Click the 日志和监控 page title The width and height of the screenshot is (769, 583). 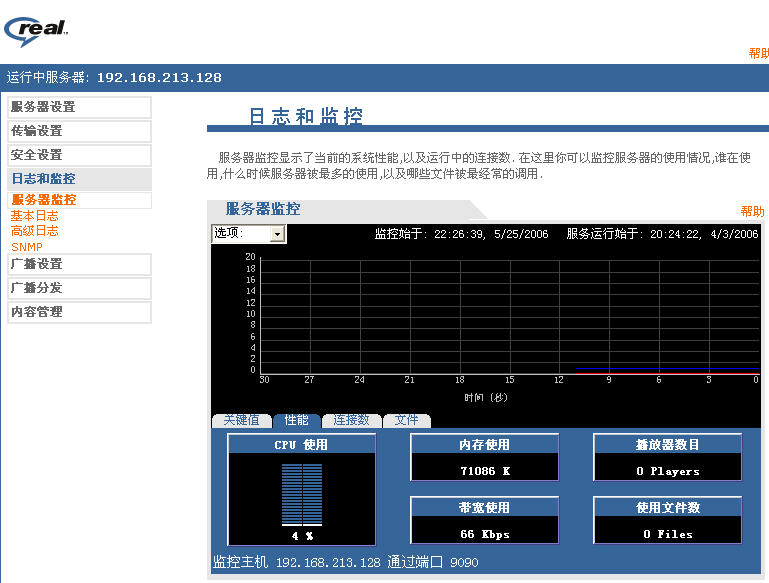click(x=306, y=116)
